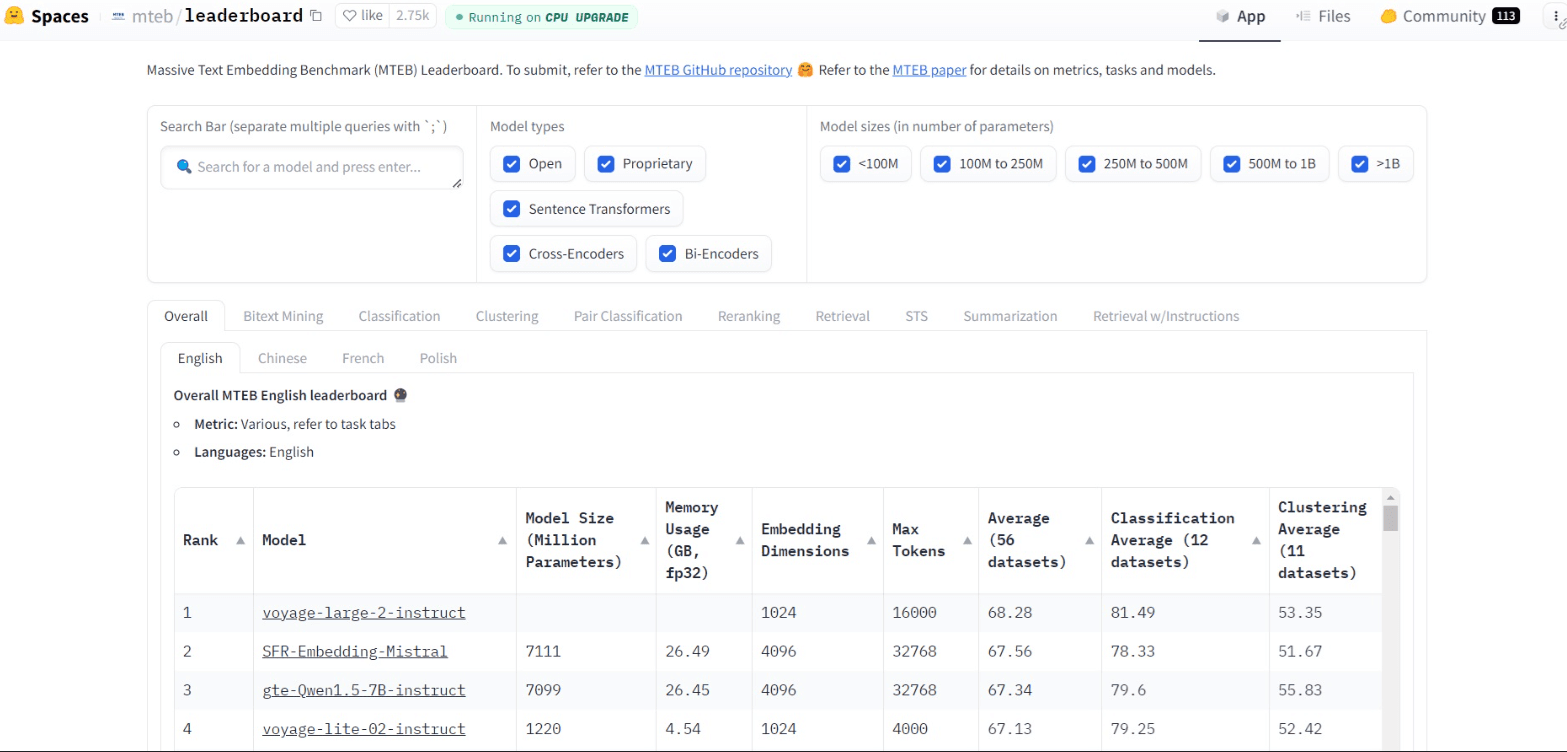Copy the mteb/leaderboard repository name

(316, 16)
